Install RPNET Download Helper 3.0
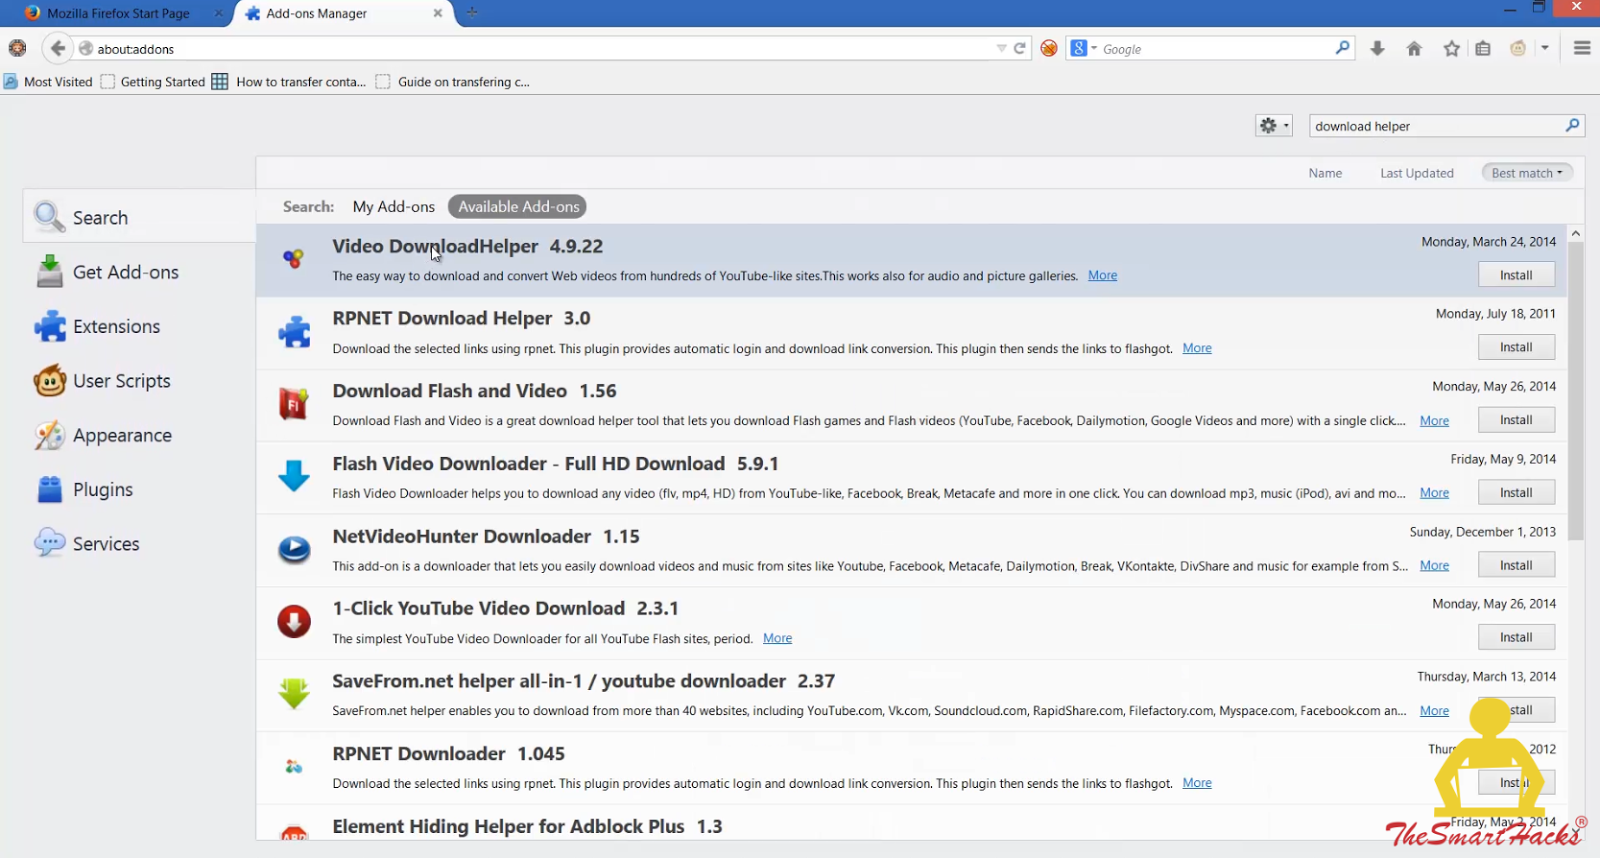The image size is (1600, 858). pyautogui.click(x=1516, y=347)
